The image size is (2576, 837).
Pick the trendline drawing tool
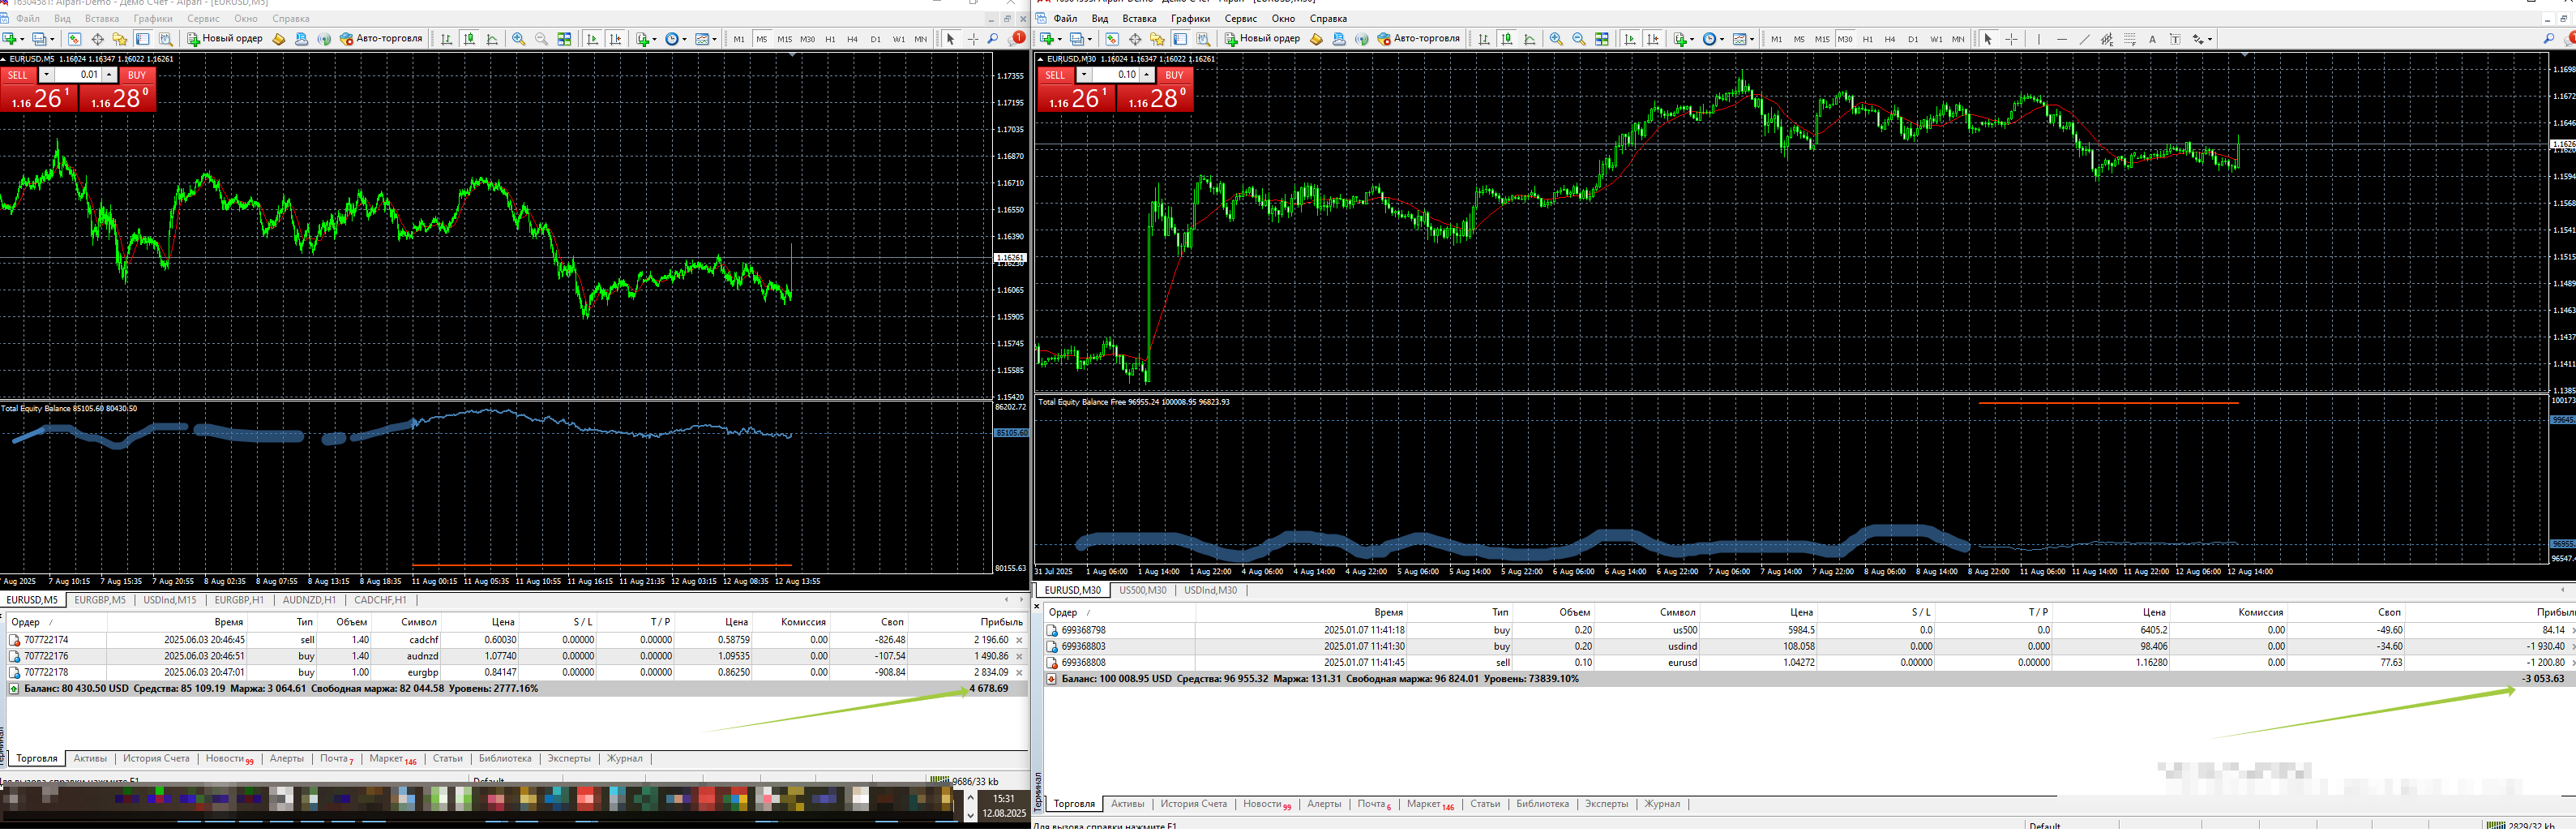pos(2085,39)
